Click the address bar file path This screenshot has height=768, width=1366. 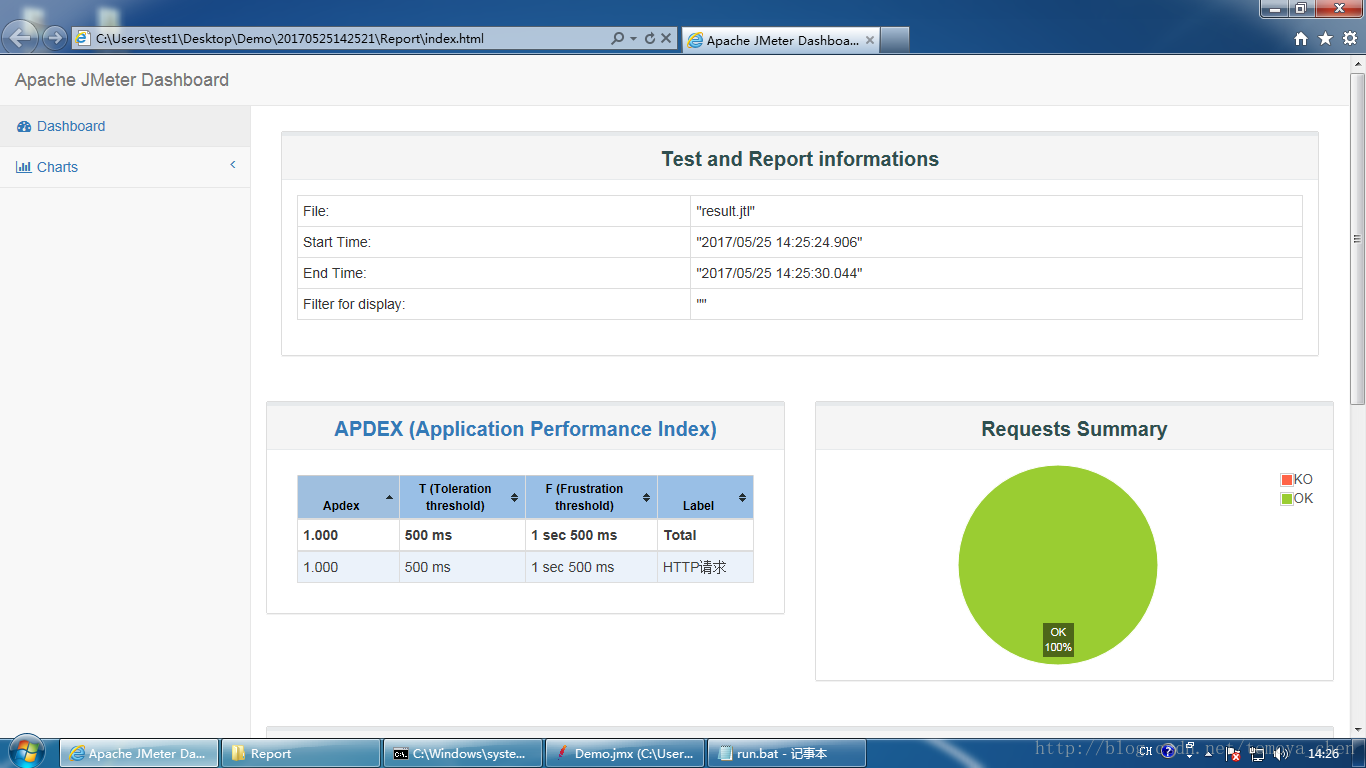pos(290,39)
